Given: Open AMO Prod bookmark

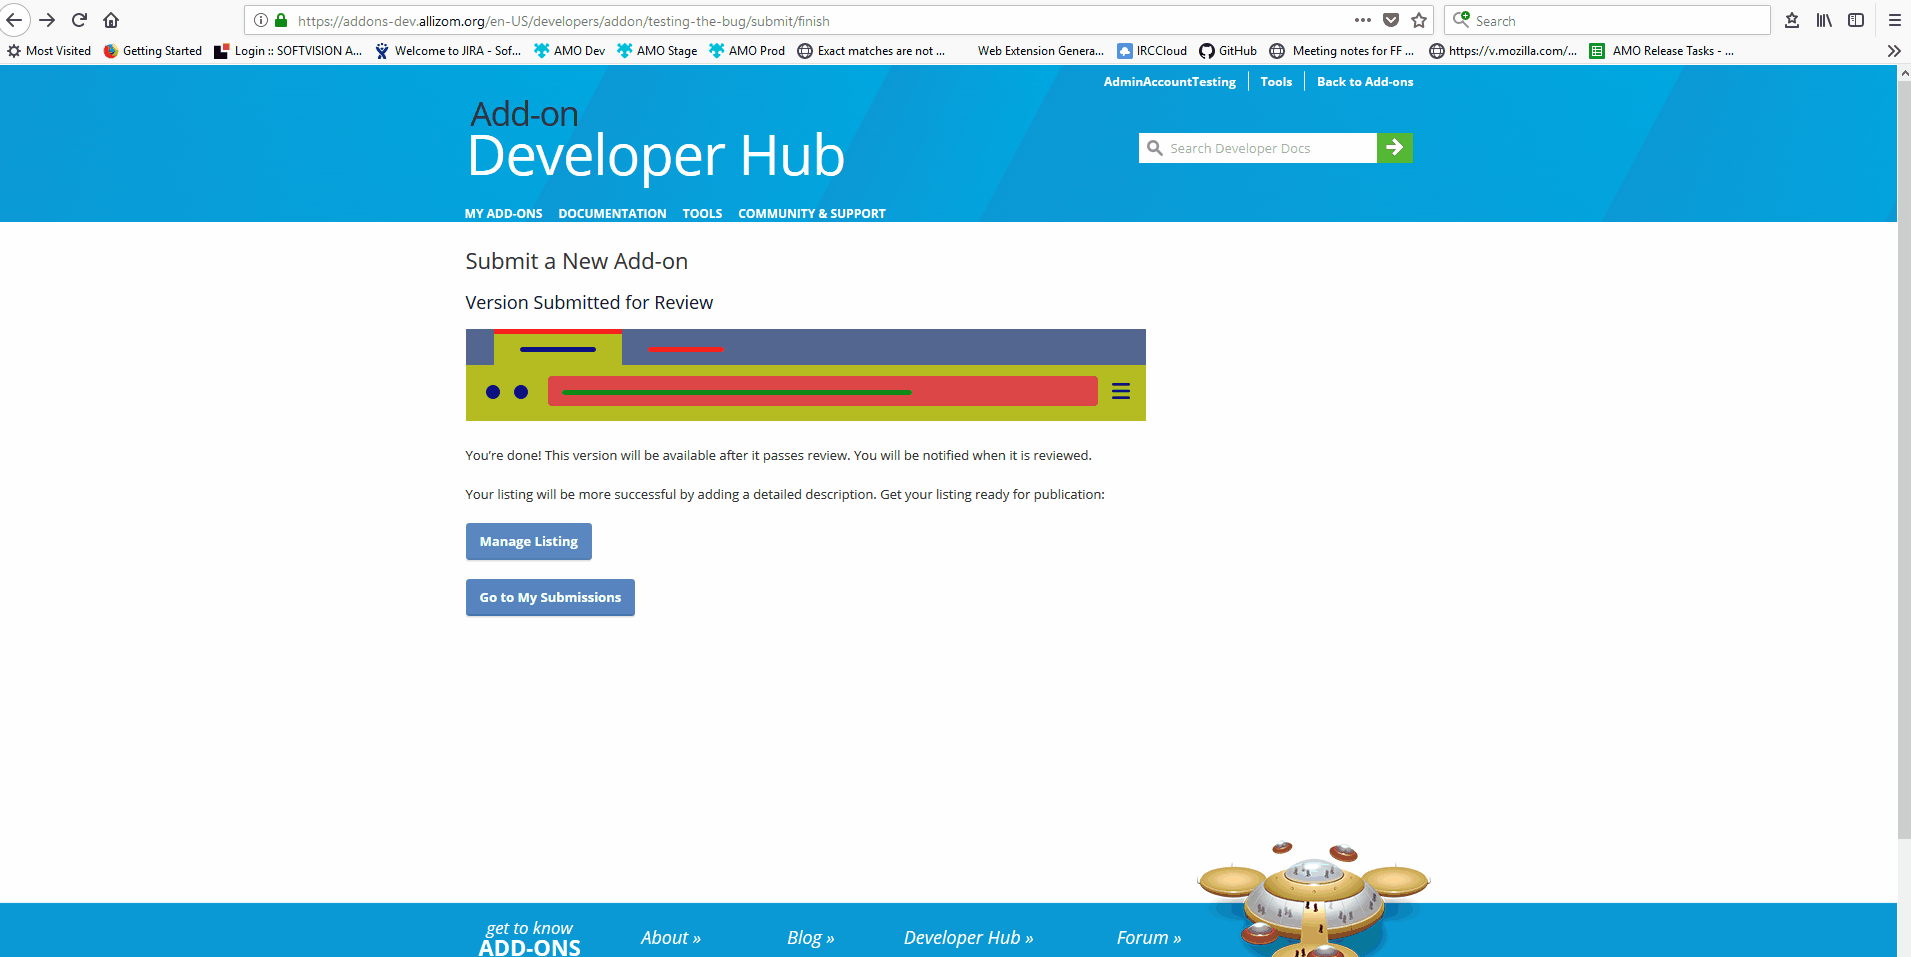Looking at the screenshot, I should (747, 51).
